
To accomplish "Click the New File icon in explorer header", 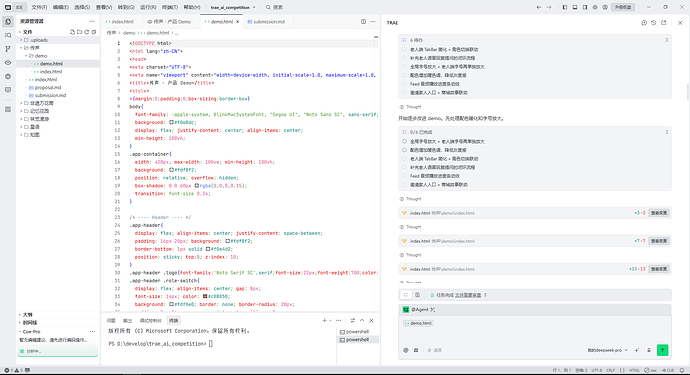I will [72, 32].
